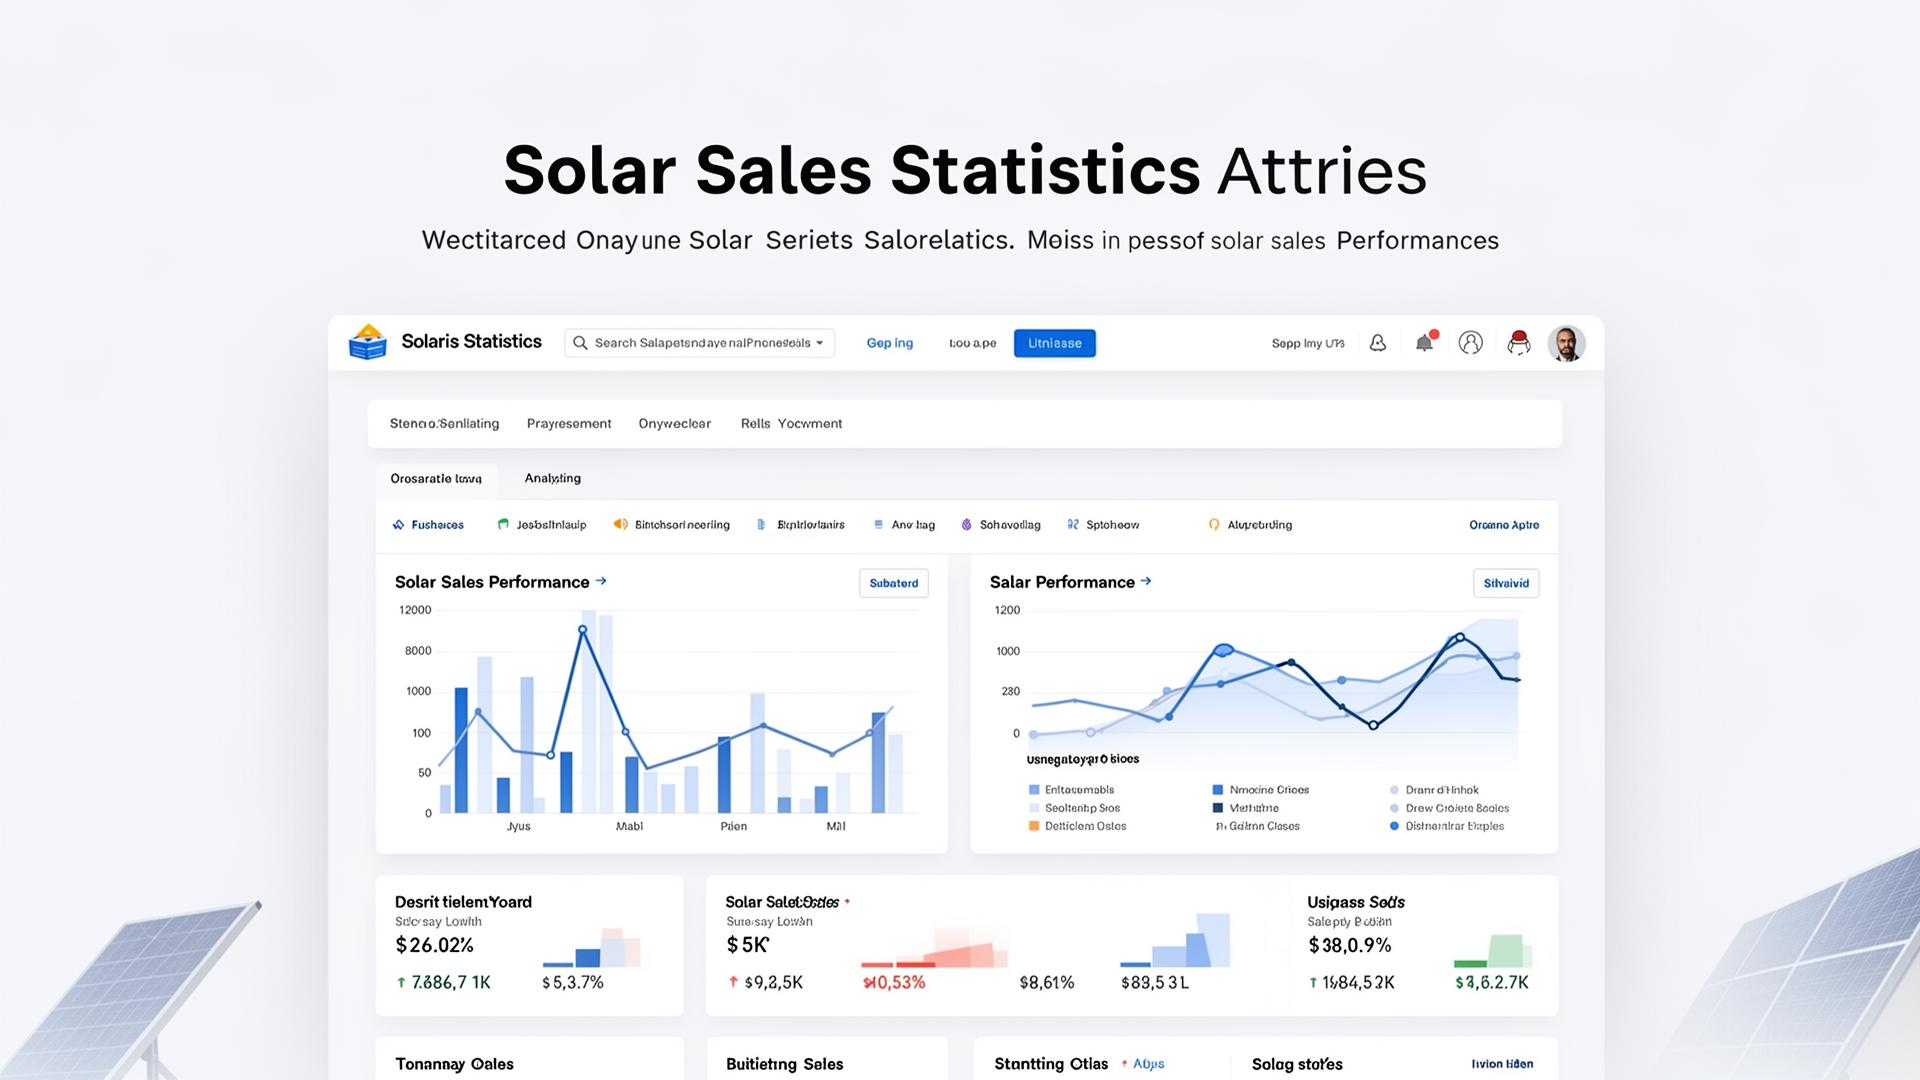
Task: Open the search filter dropdown arrow
Action: tap(820, 342)
